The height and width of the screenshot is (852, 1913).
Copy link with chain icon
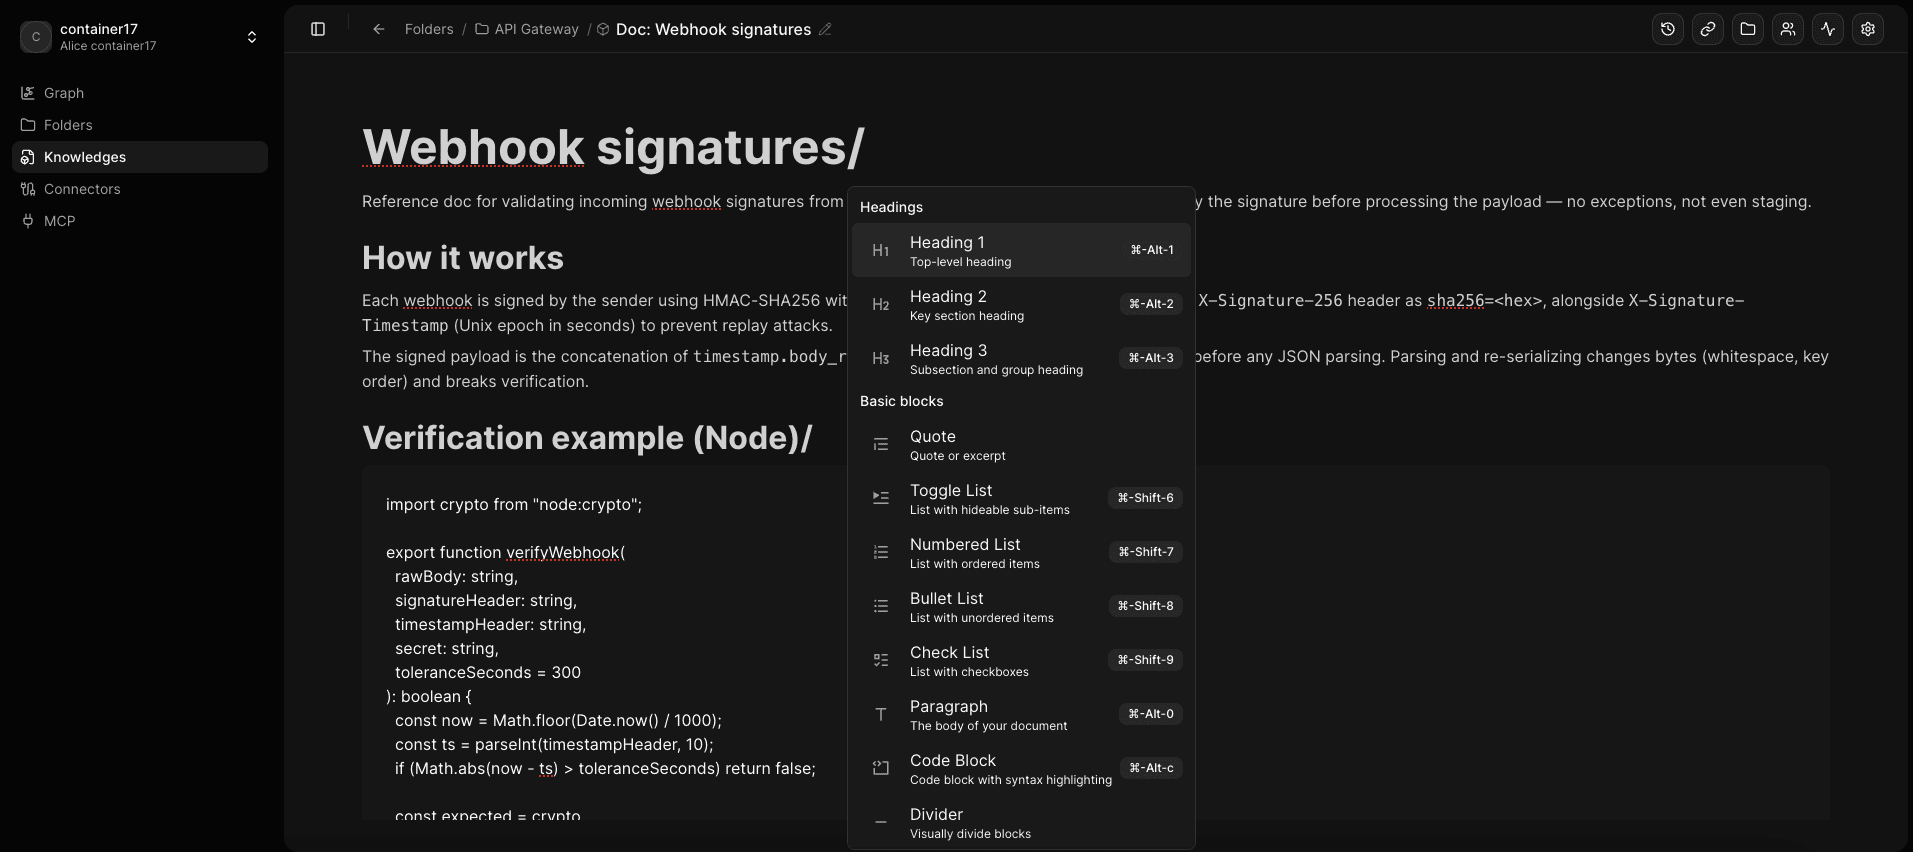pyautogui.click(x=1708, y=29)
